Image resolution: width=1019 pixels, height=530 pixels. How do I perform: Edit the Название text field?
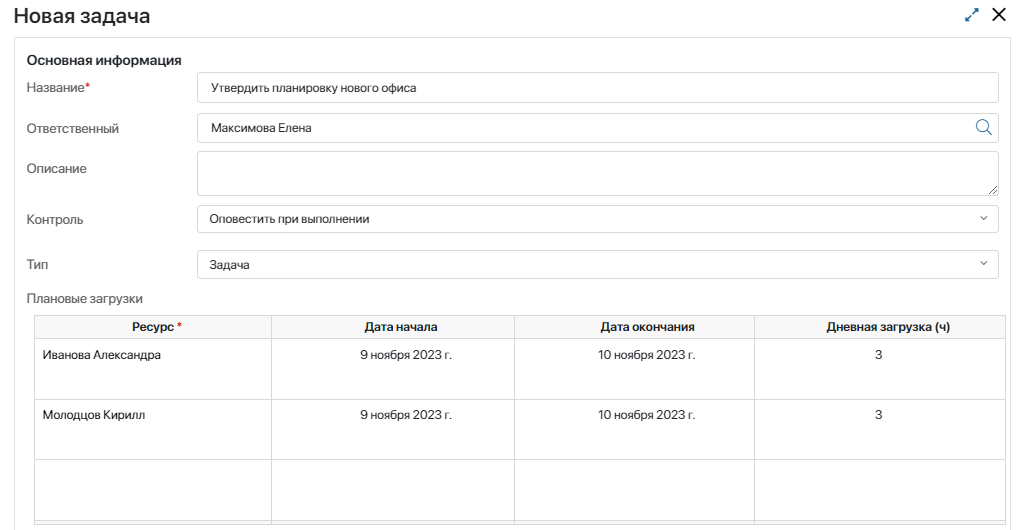coord(597,88)
